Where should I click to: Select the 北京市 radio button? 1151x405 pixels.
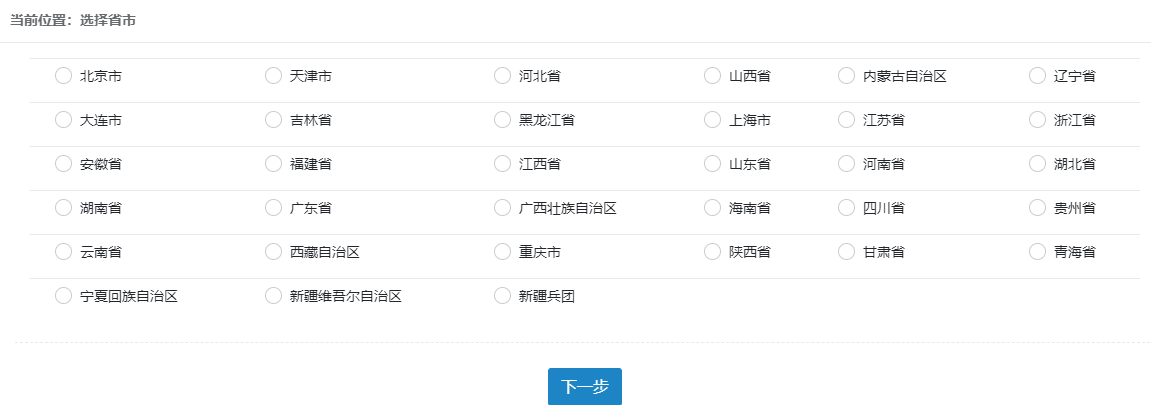coord(64,76)
